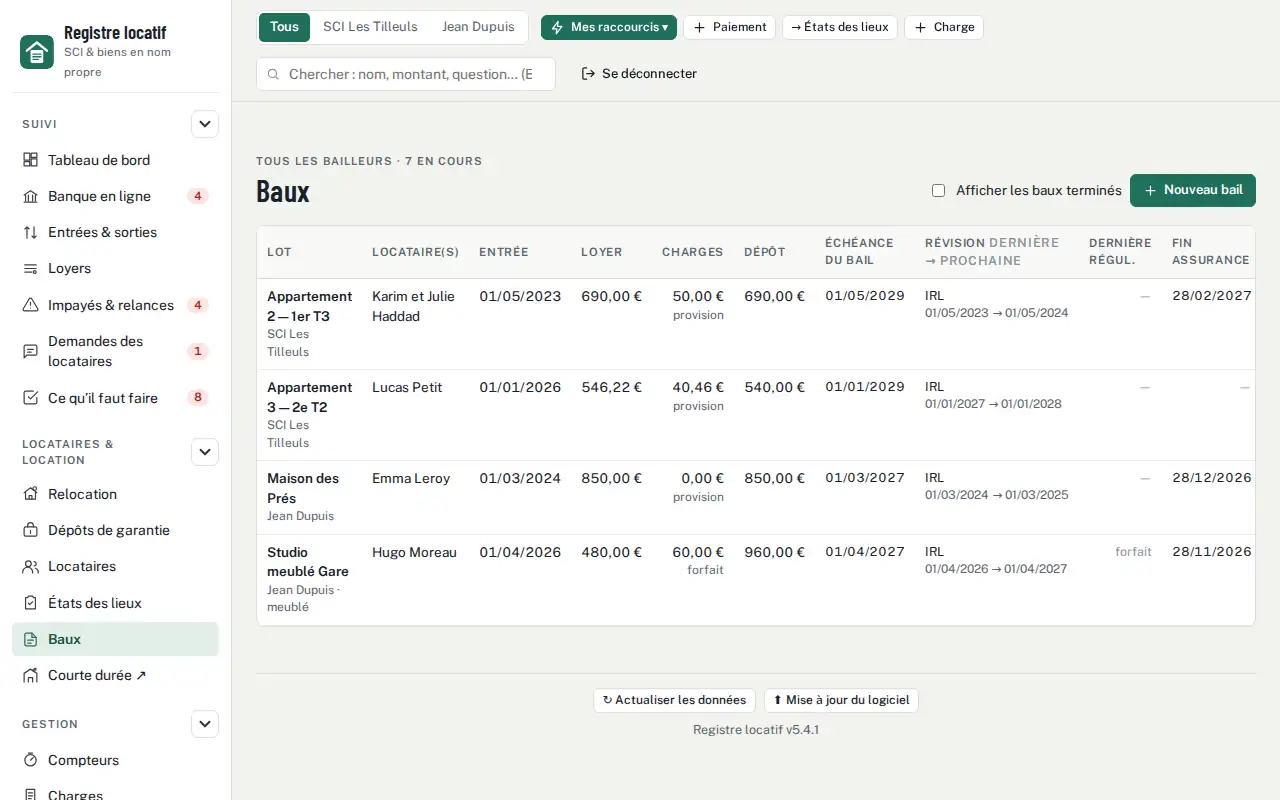Click lot name Appartement 2 — 1er T3
The width and height of the screenshot is (1280, 800).
pos(310,306)
